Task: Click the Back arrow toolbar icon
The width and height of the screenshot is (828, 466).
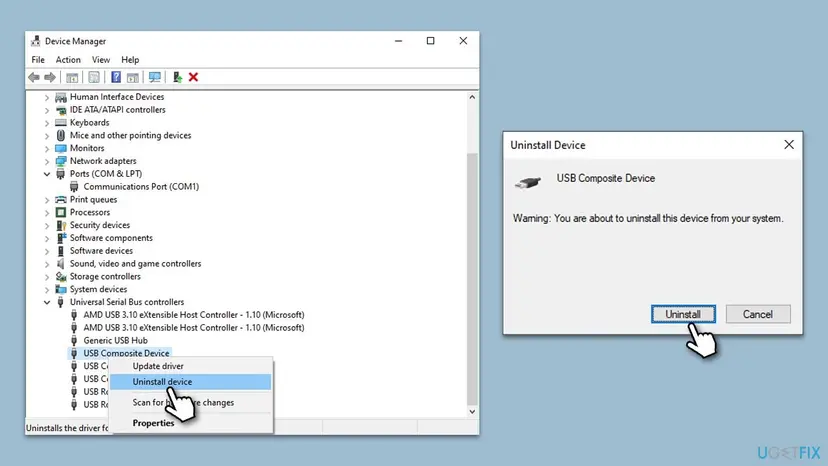Action: click(x=34, y=78)
